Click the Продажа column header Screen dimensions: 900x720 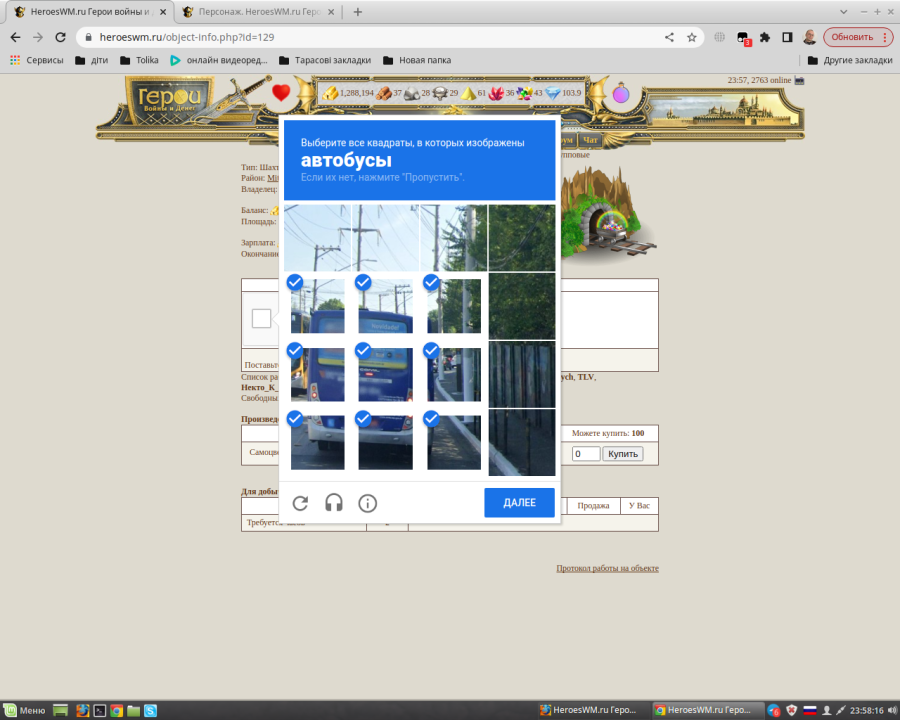tap(593, 505)
